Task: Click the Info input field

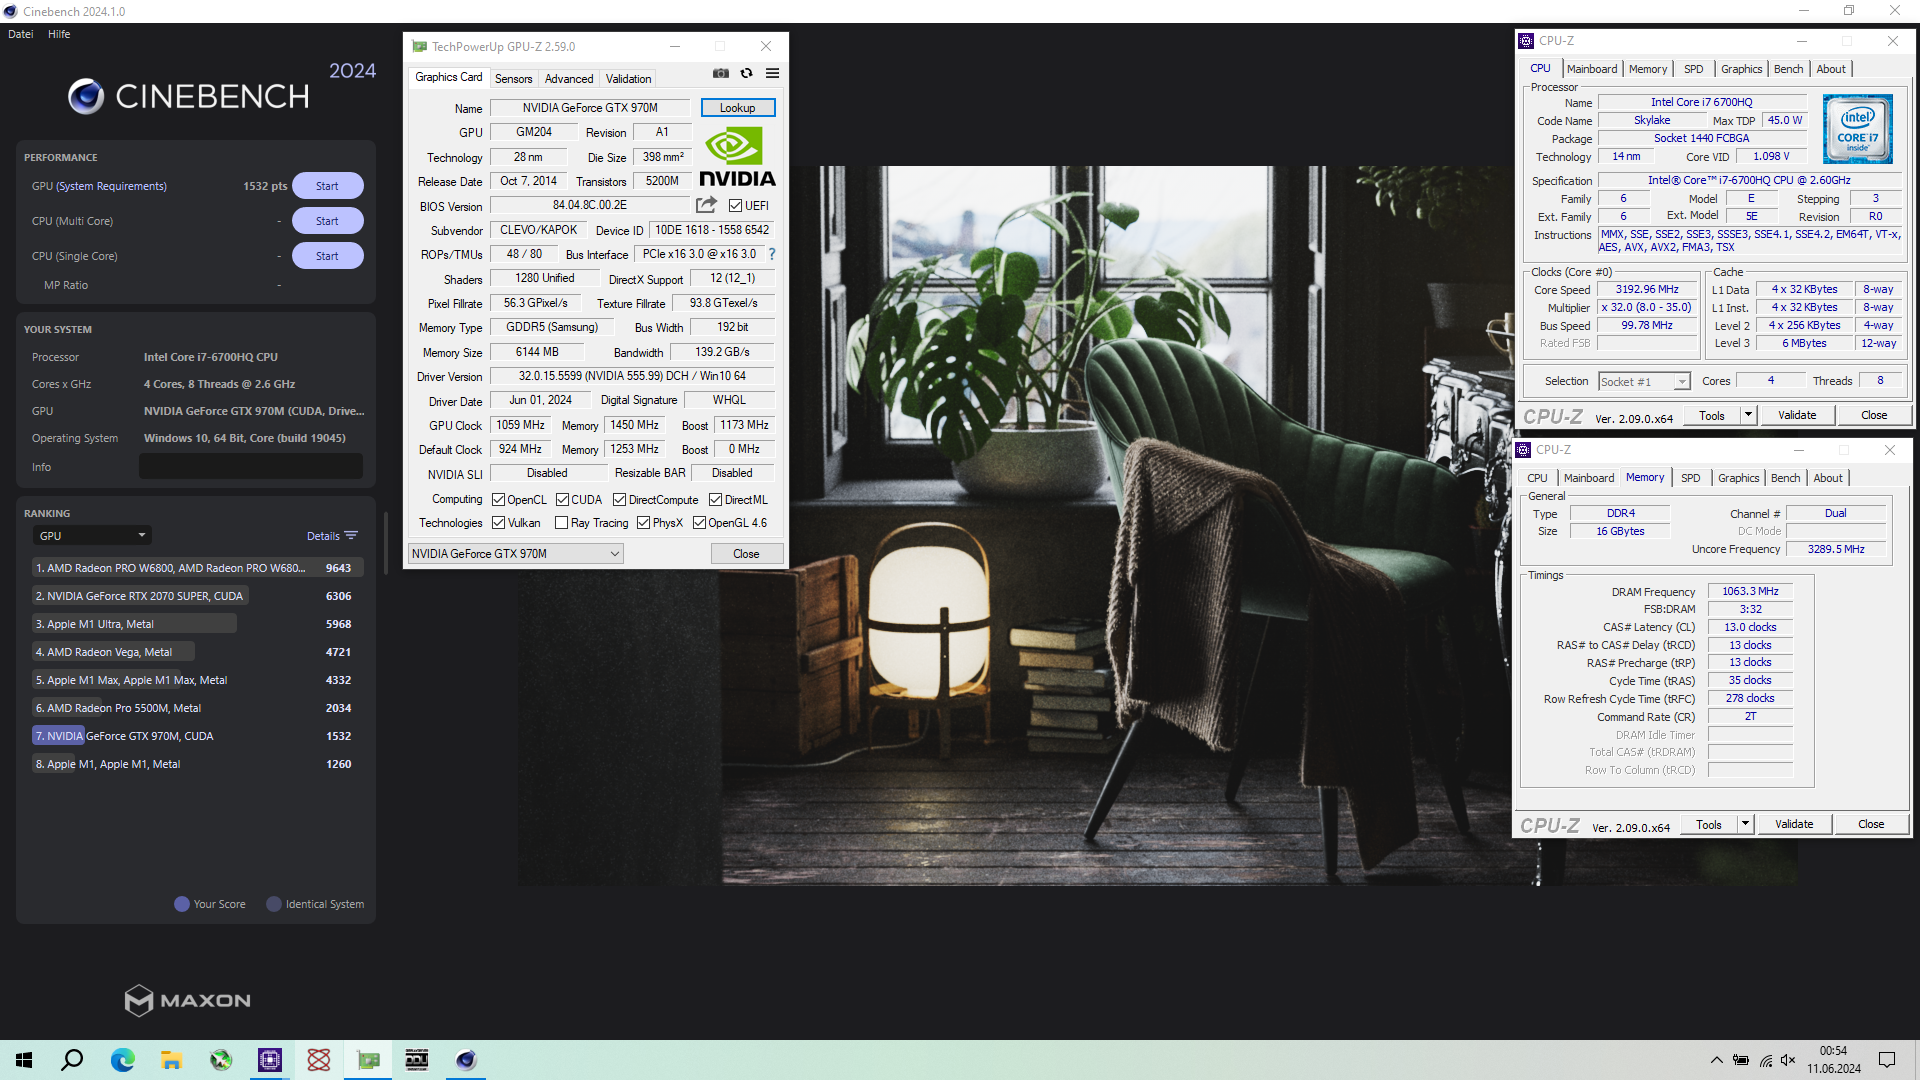Action: coord(250,467)
